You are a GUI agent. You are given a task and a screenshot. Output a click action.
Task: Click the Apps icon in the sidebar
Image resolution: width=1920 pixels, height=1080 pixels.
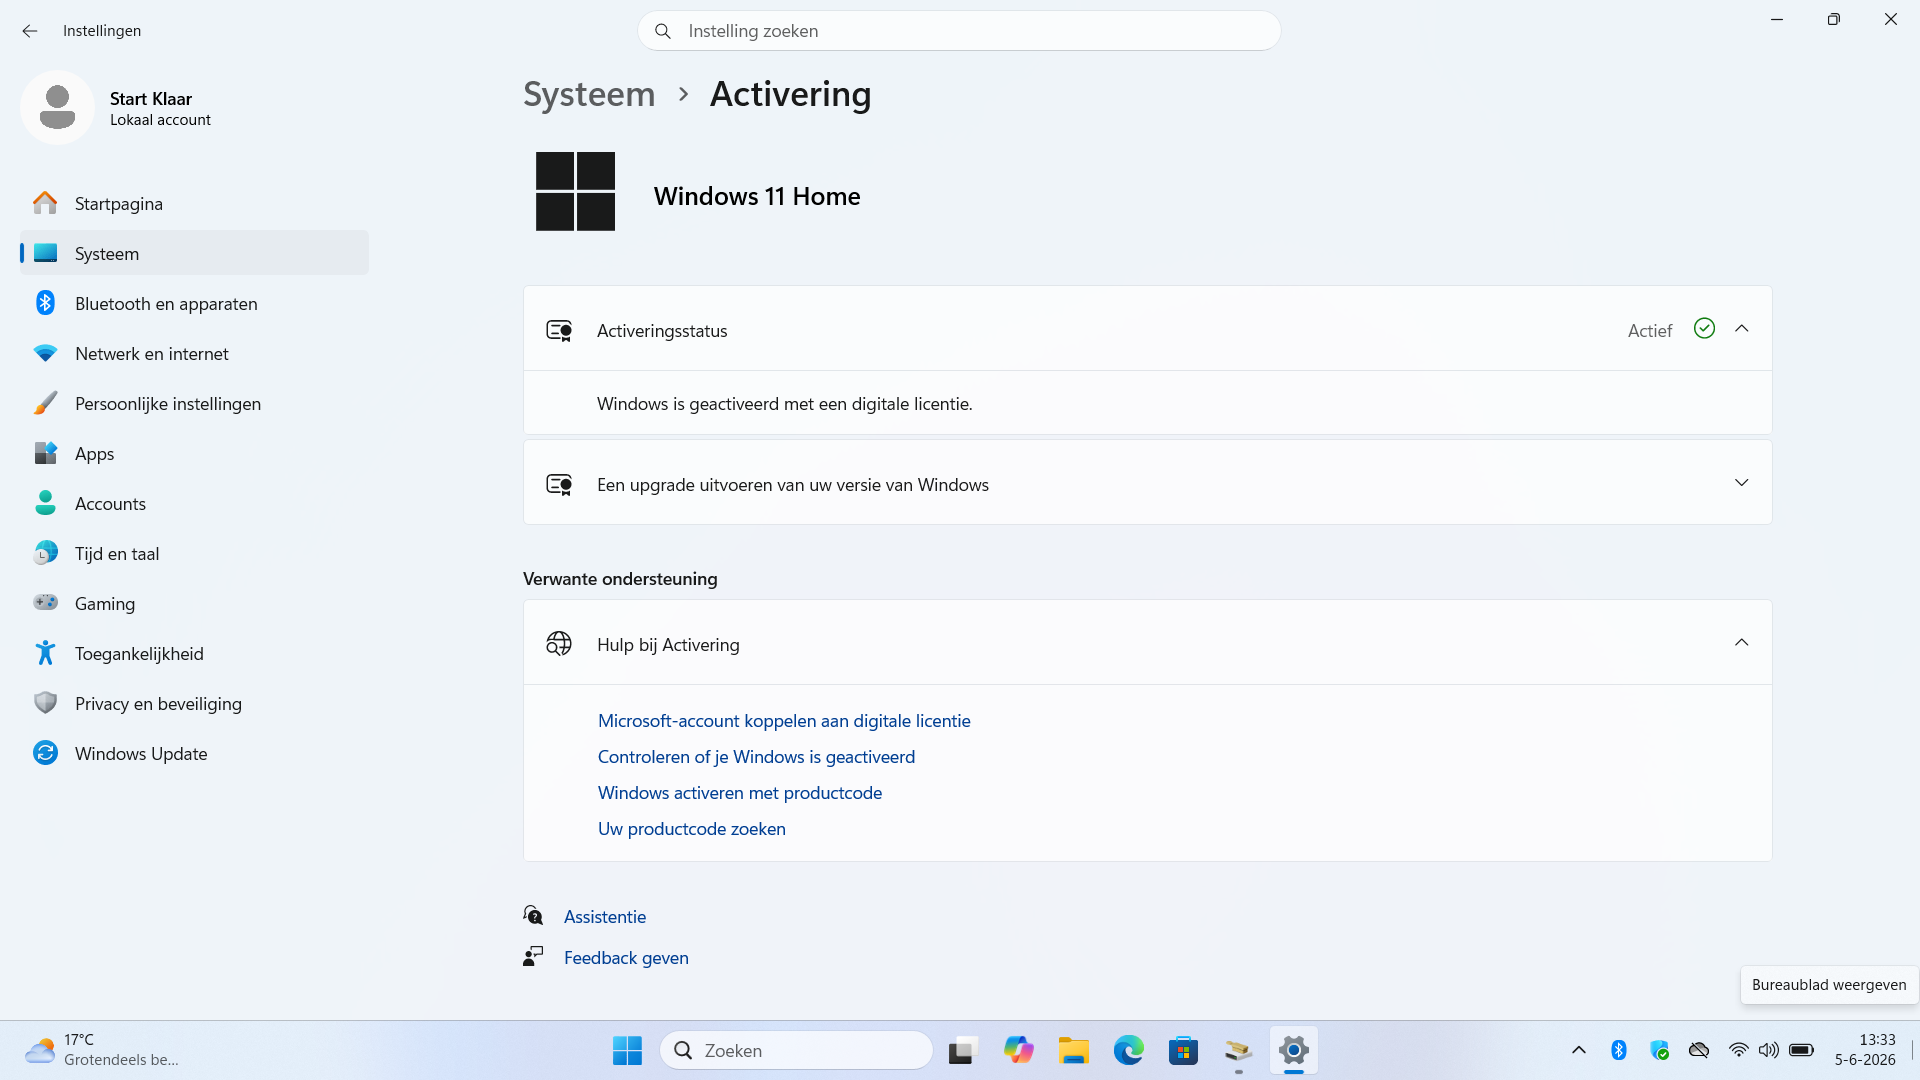(x=45, y=453)
